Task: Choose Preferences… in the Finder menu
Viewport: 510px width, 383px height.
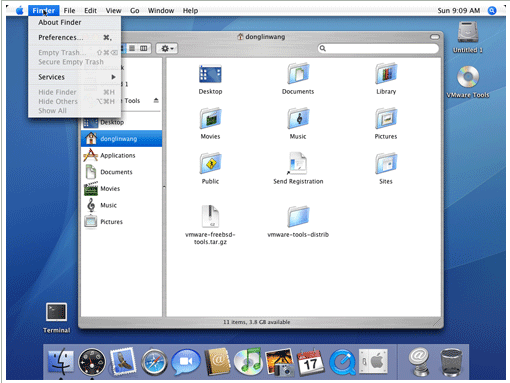Action: pyautogui.click(x=75, y=37)
